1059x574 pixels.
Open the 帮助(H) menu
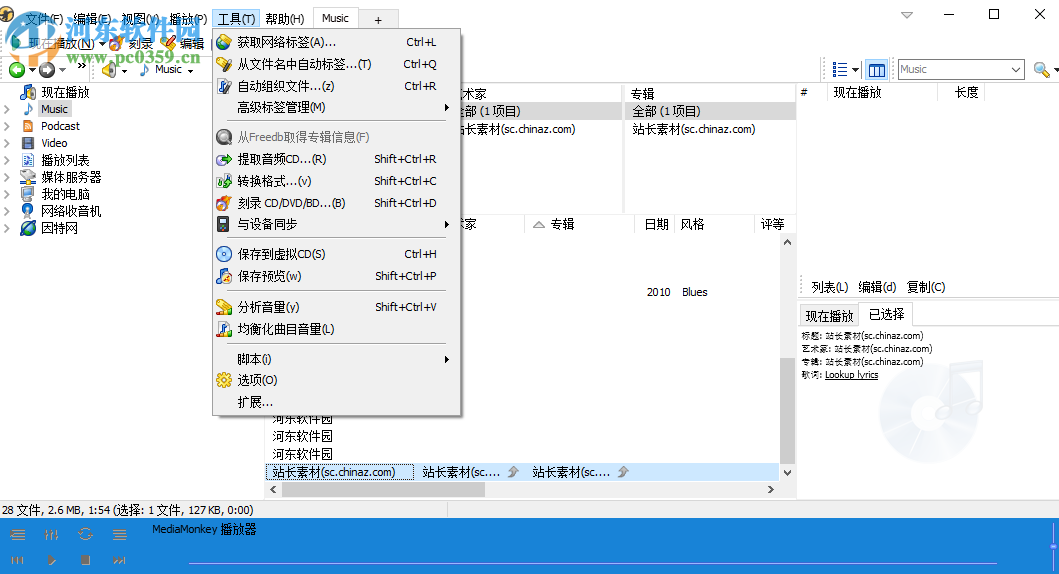tap(285, 19)
